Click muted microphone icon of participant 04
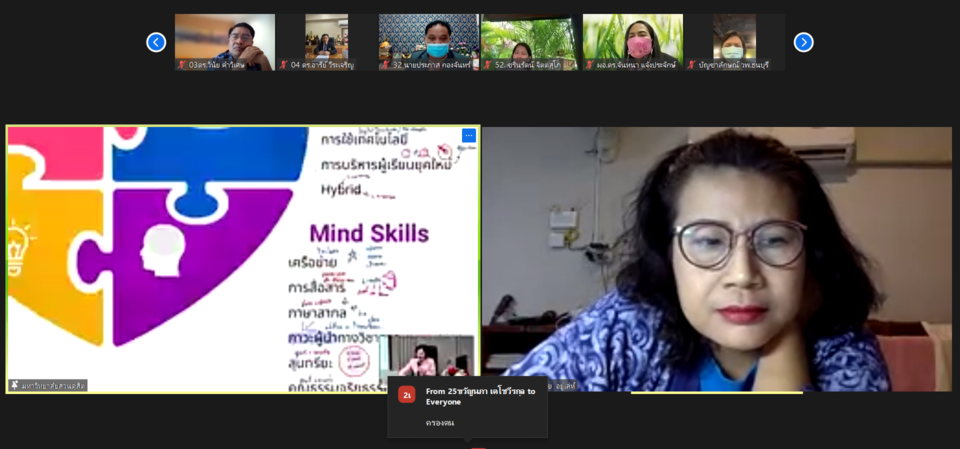Screen dimensions: 960x449 click(283, 64)
